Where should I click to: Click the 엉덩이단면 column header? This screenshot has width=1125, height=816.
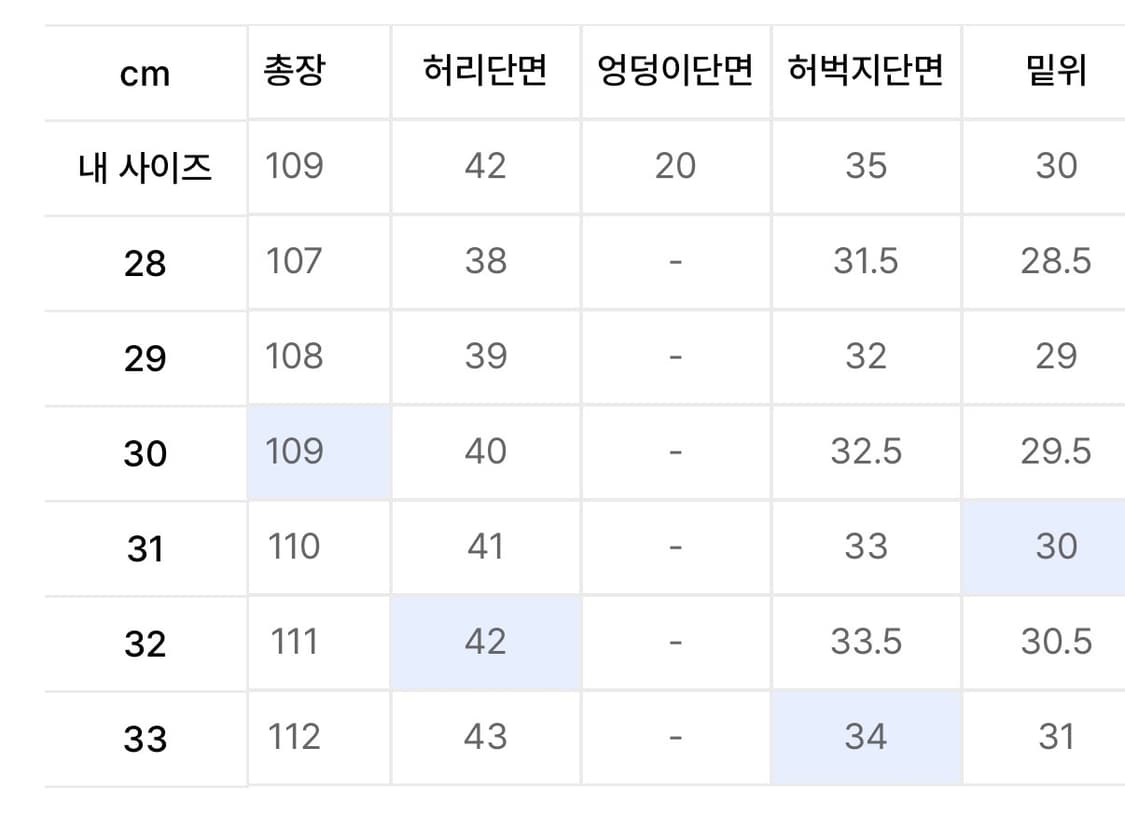pos(675,72)
